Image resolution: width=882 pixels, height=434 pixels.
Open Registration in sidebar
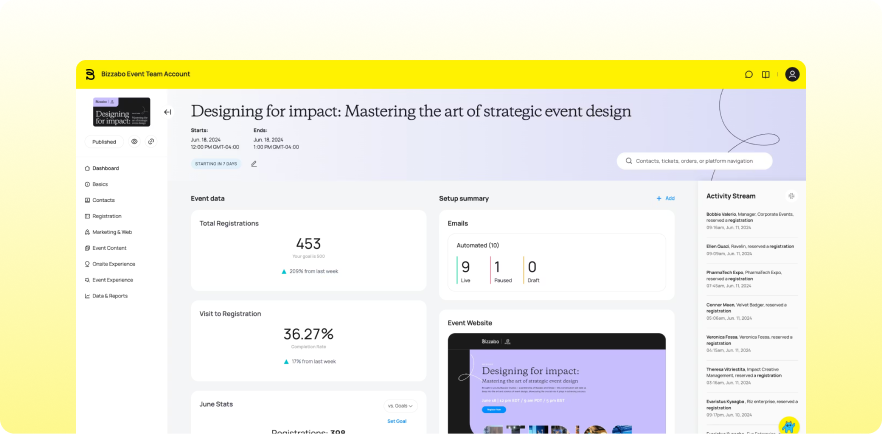(106, 216)
